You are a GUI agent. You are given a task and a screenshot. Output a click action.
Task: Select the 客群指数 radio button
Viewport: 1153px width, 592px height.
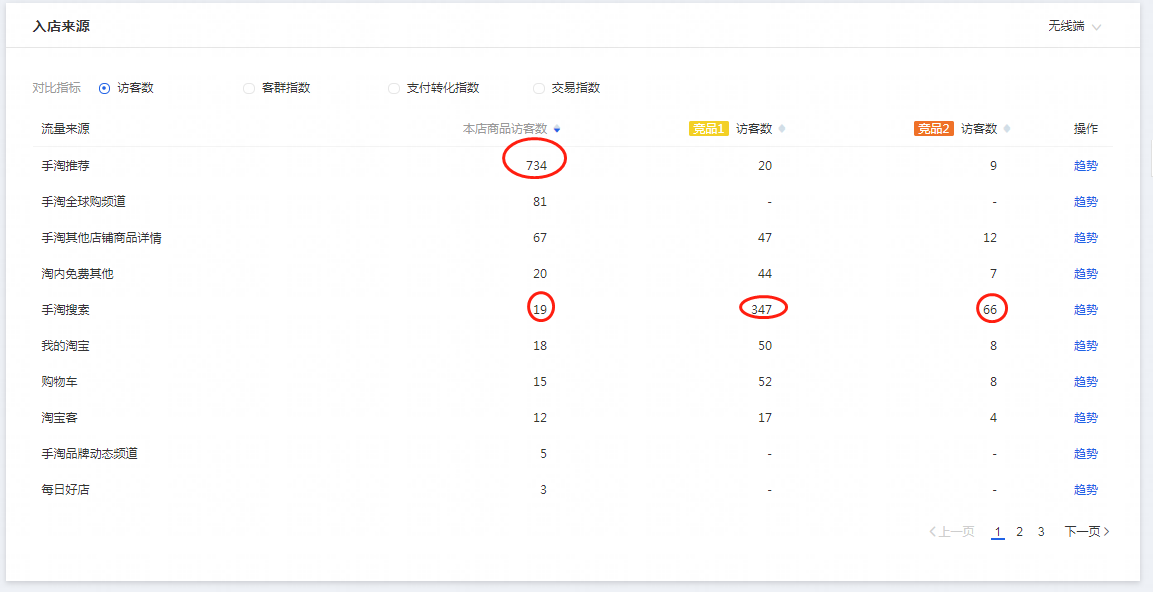click(x=249, y=88)
